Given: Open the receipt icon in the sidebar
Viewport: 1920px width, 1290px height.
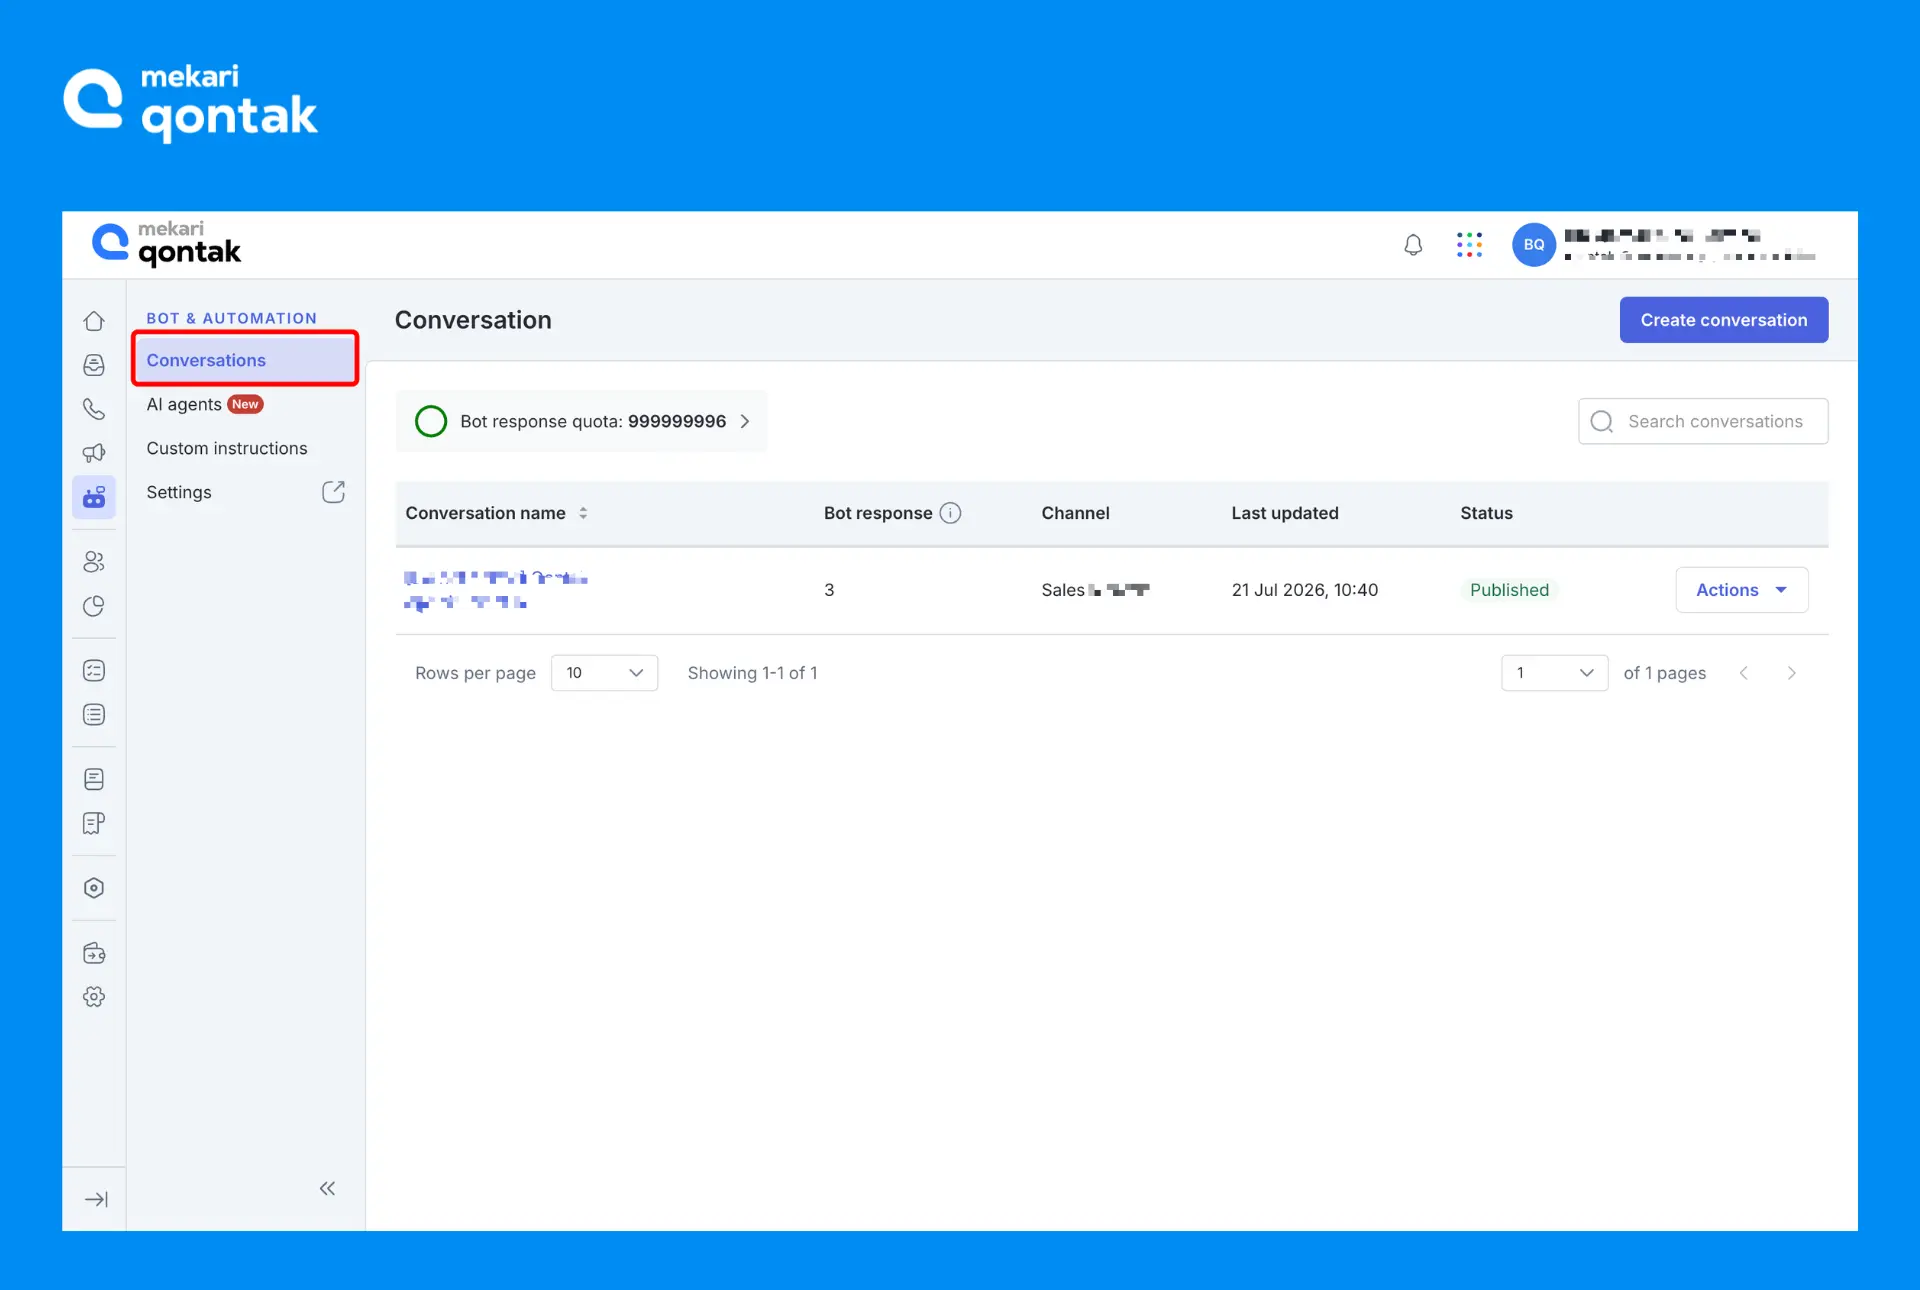Looking at the screenshot, I should pos(94,823).
